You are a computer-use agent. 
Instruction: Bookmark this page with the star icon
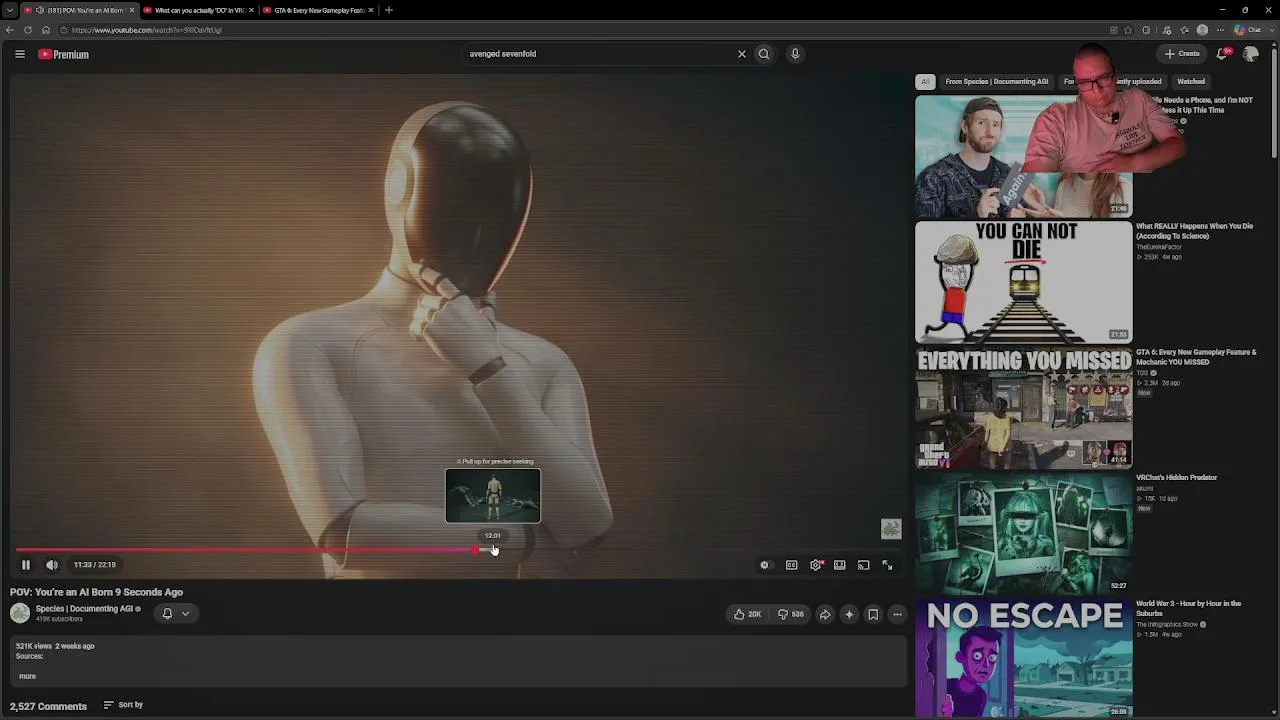(1129, 30)
